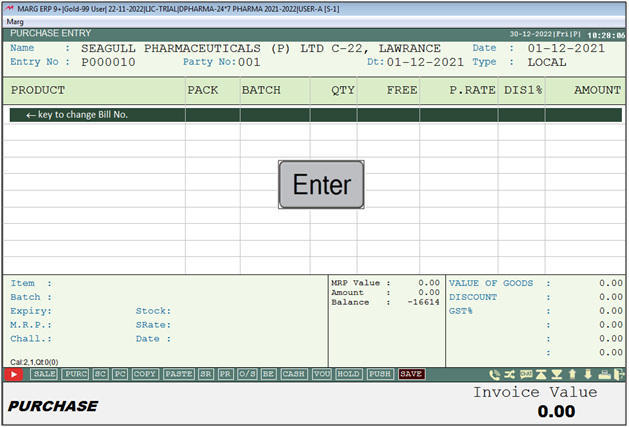Click the PASTE button
629x427 pixels.
click(179, 374)
